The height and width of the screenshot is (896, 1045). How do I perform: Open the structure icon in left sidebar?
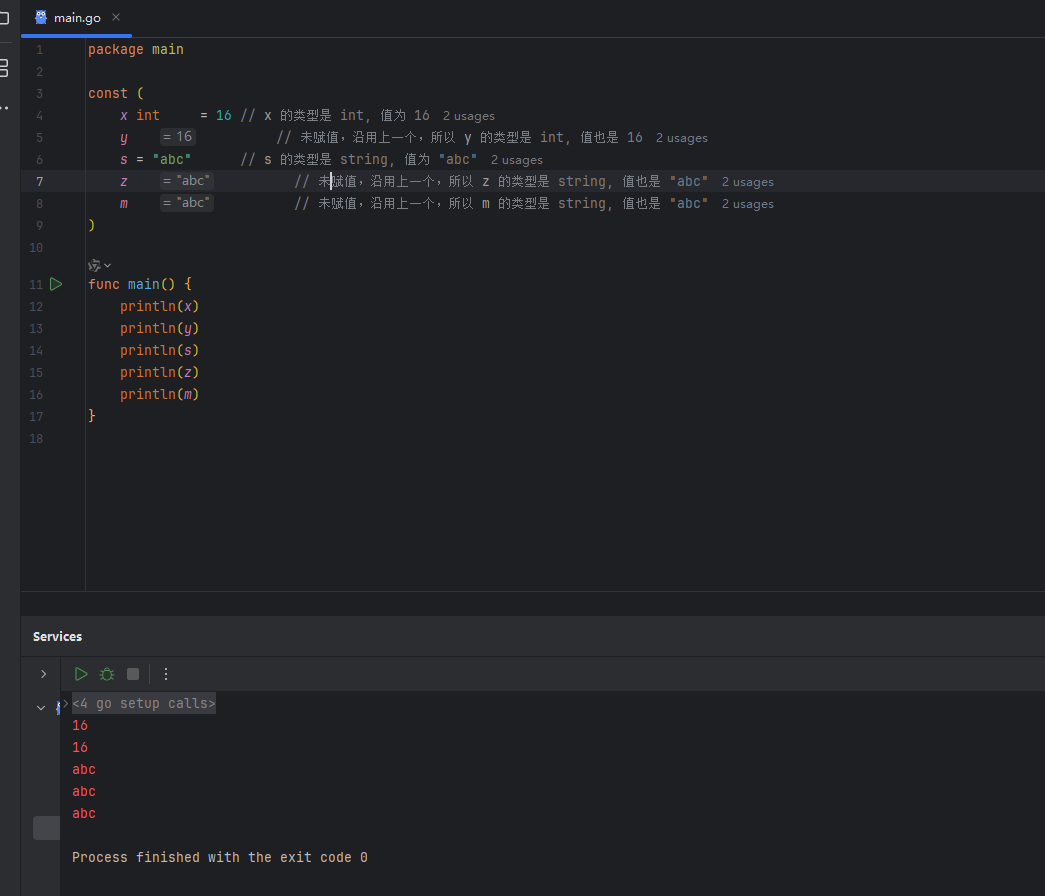coord(5,67)
